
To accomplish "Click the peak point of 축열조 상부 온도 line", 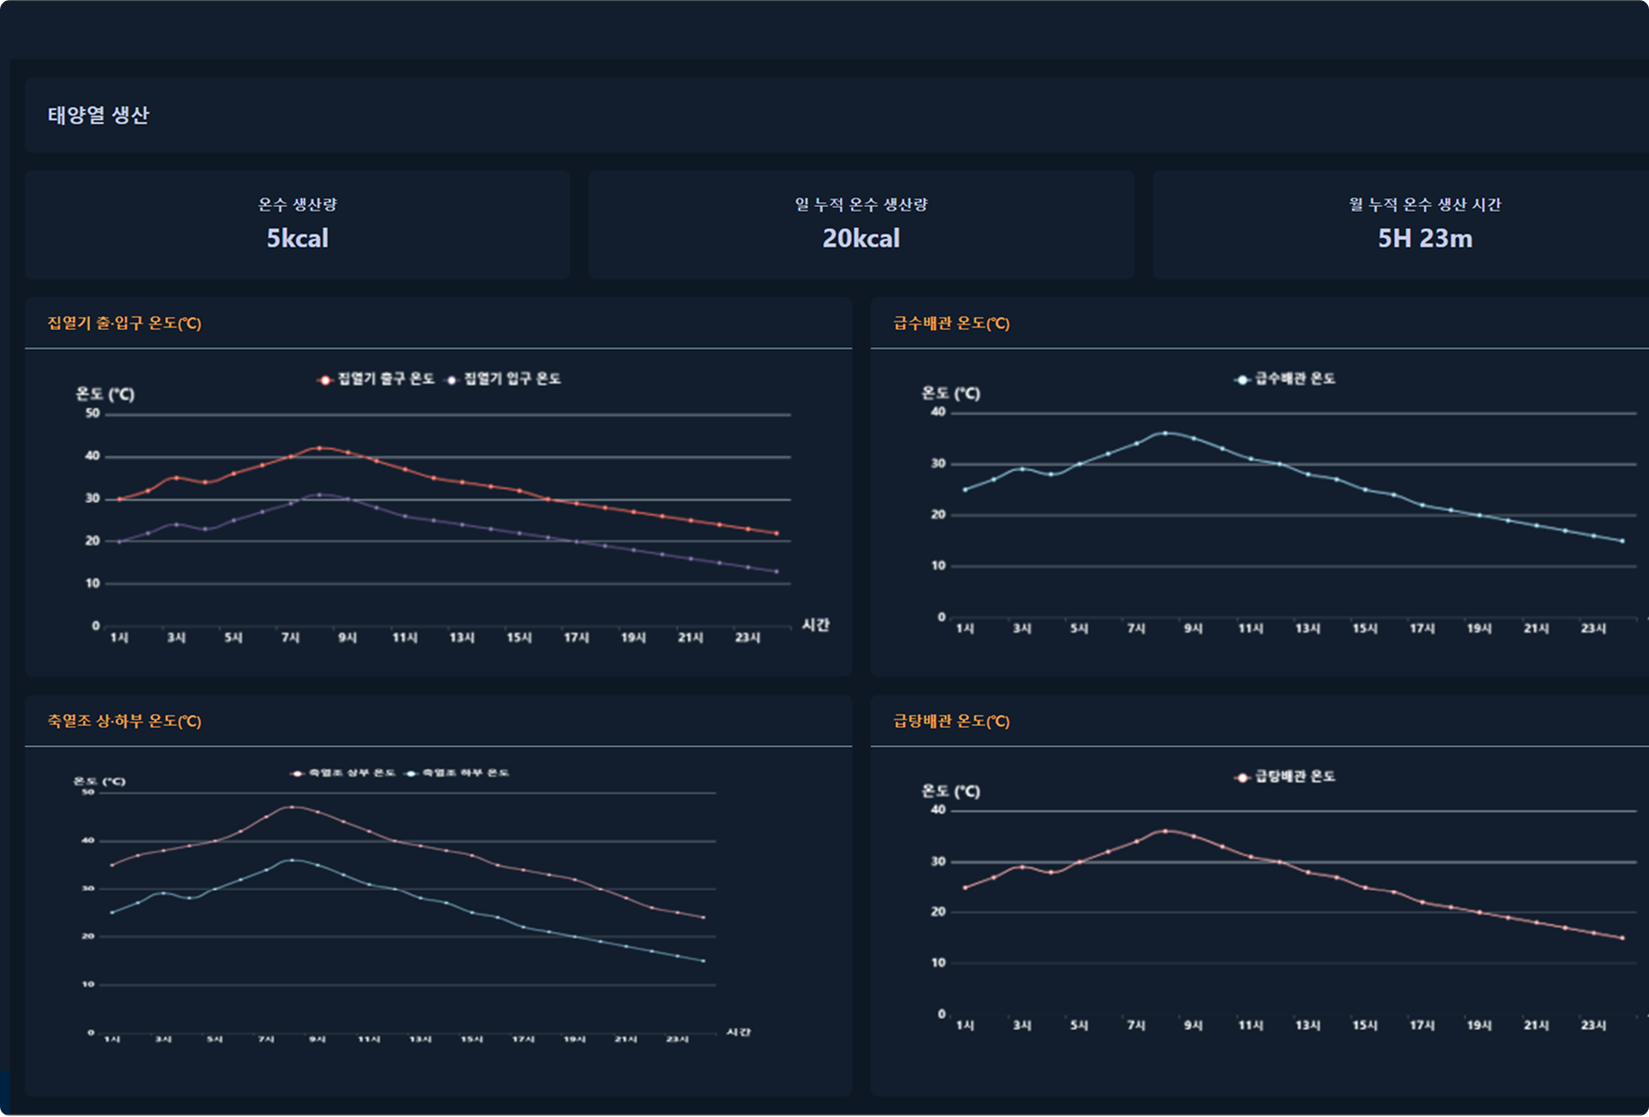I will (x=291, y=806).
